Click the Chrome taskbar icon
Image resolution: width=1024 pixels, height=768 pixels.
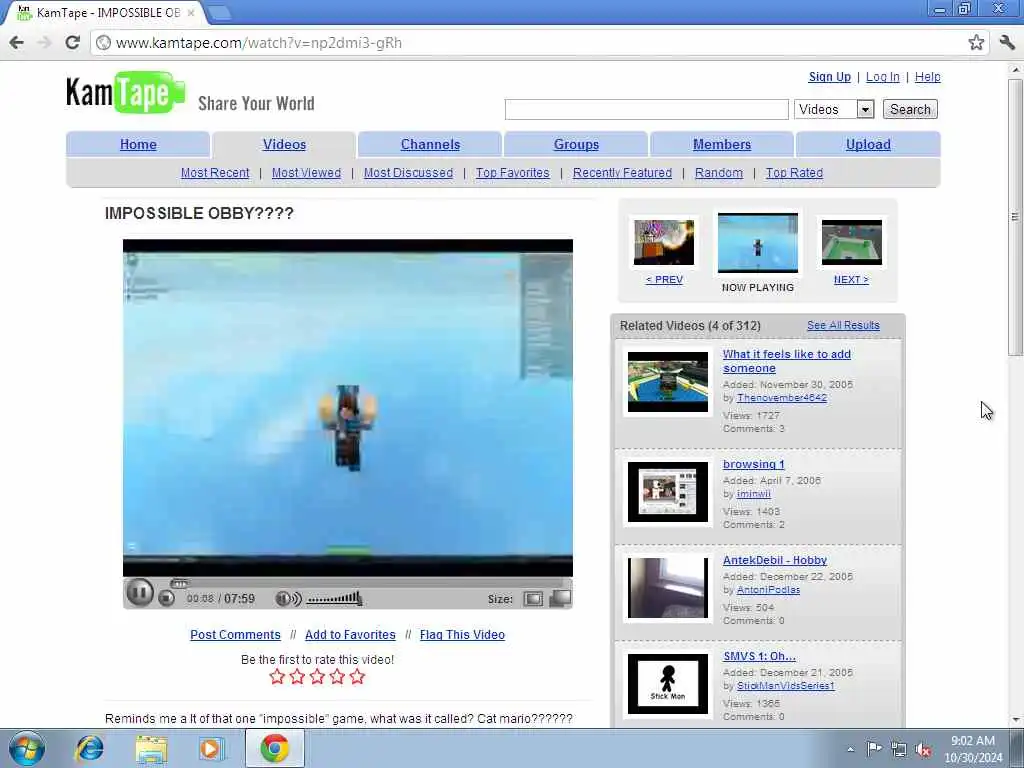(x=275, y=748)
